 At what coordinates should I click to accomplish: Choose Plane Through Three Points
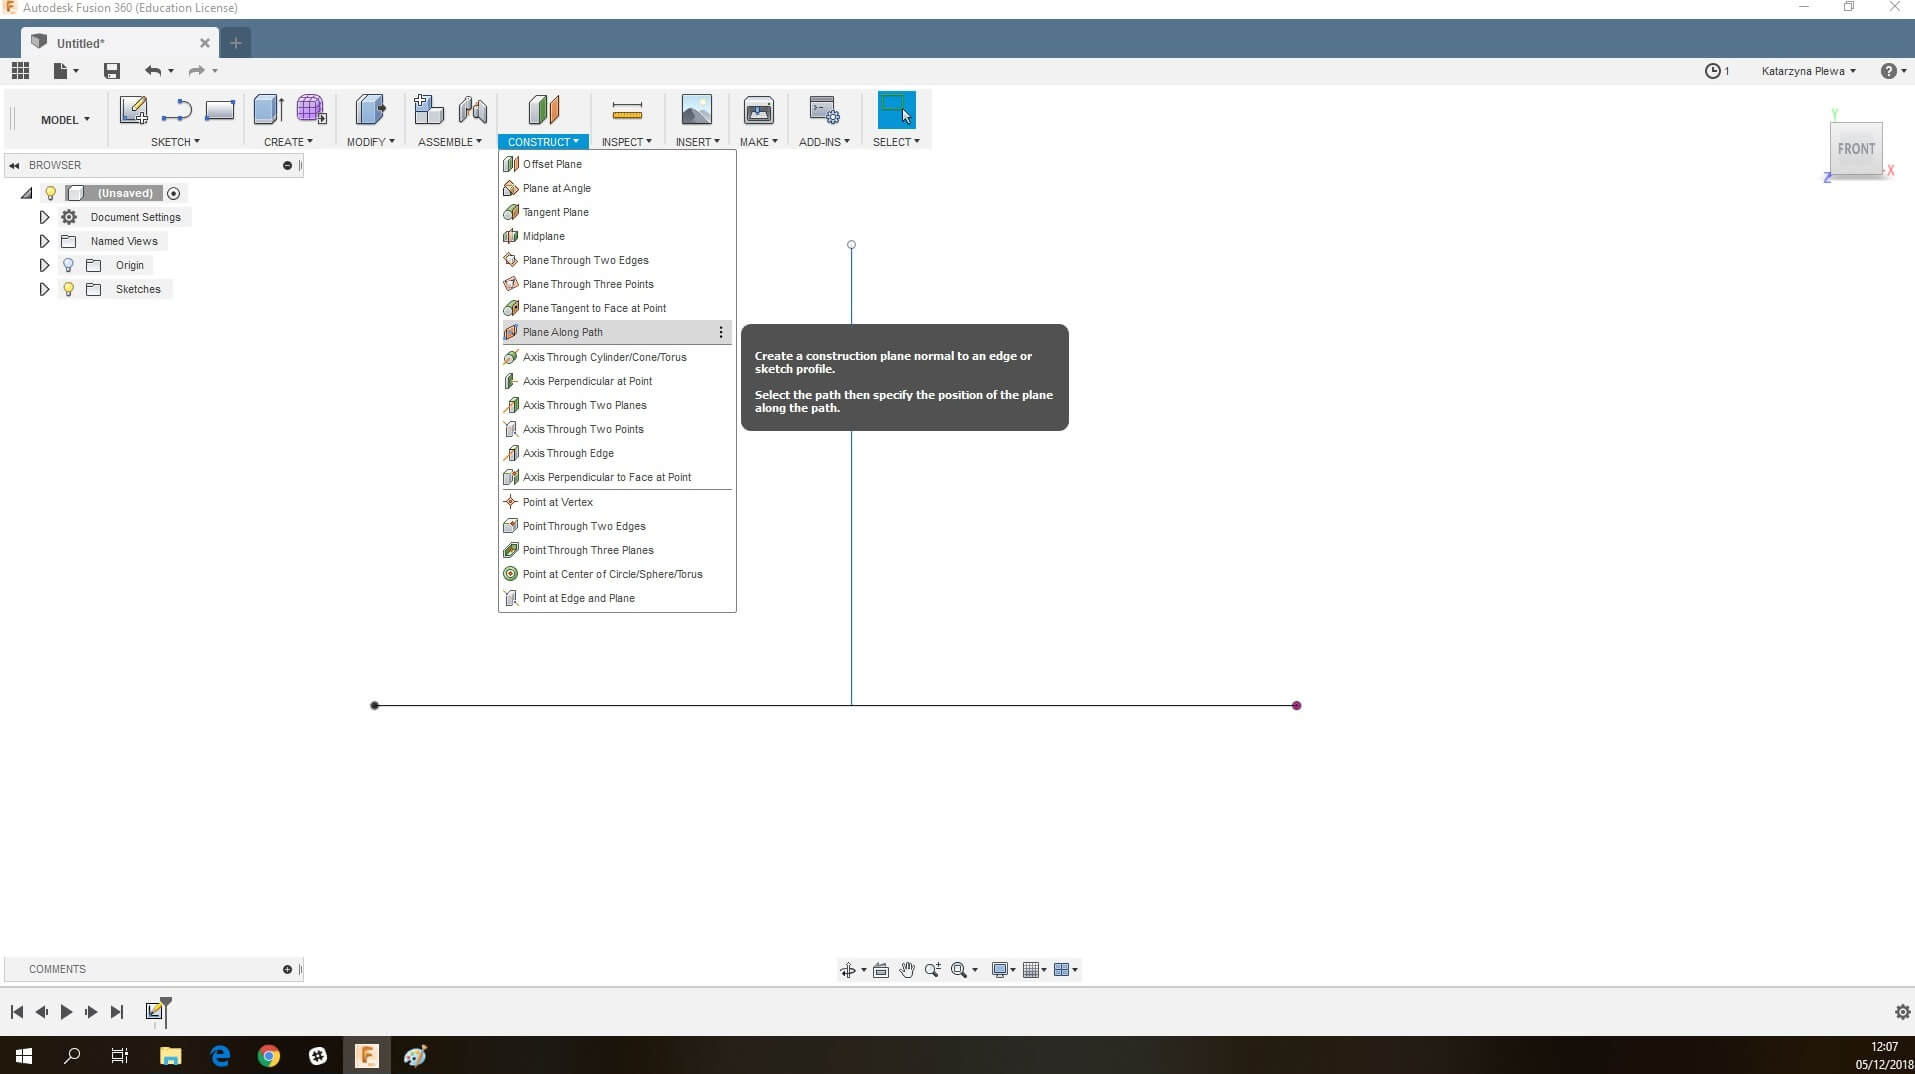pyautogui.click(x=616, y=284)
